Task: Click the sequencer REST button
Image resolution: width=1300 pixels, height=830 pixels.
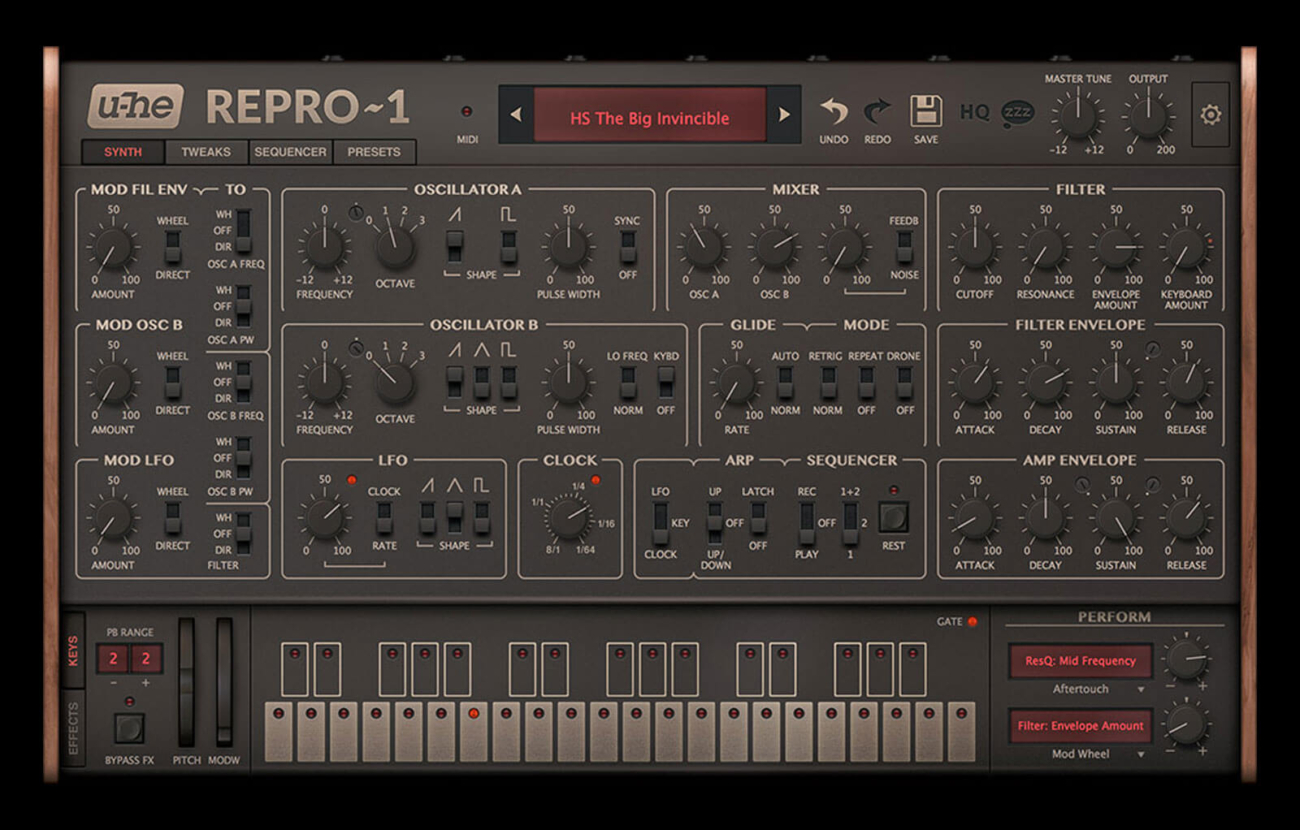Action: coord(893,517)
